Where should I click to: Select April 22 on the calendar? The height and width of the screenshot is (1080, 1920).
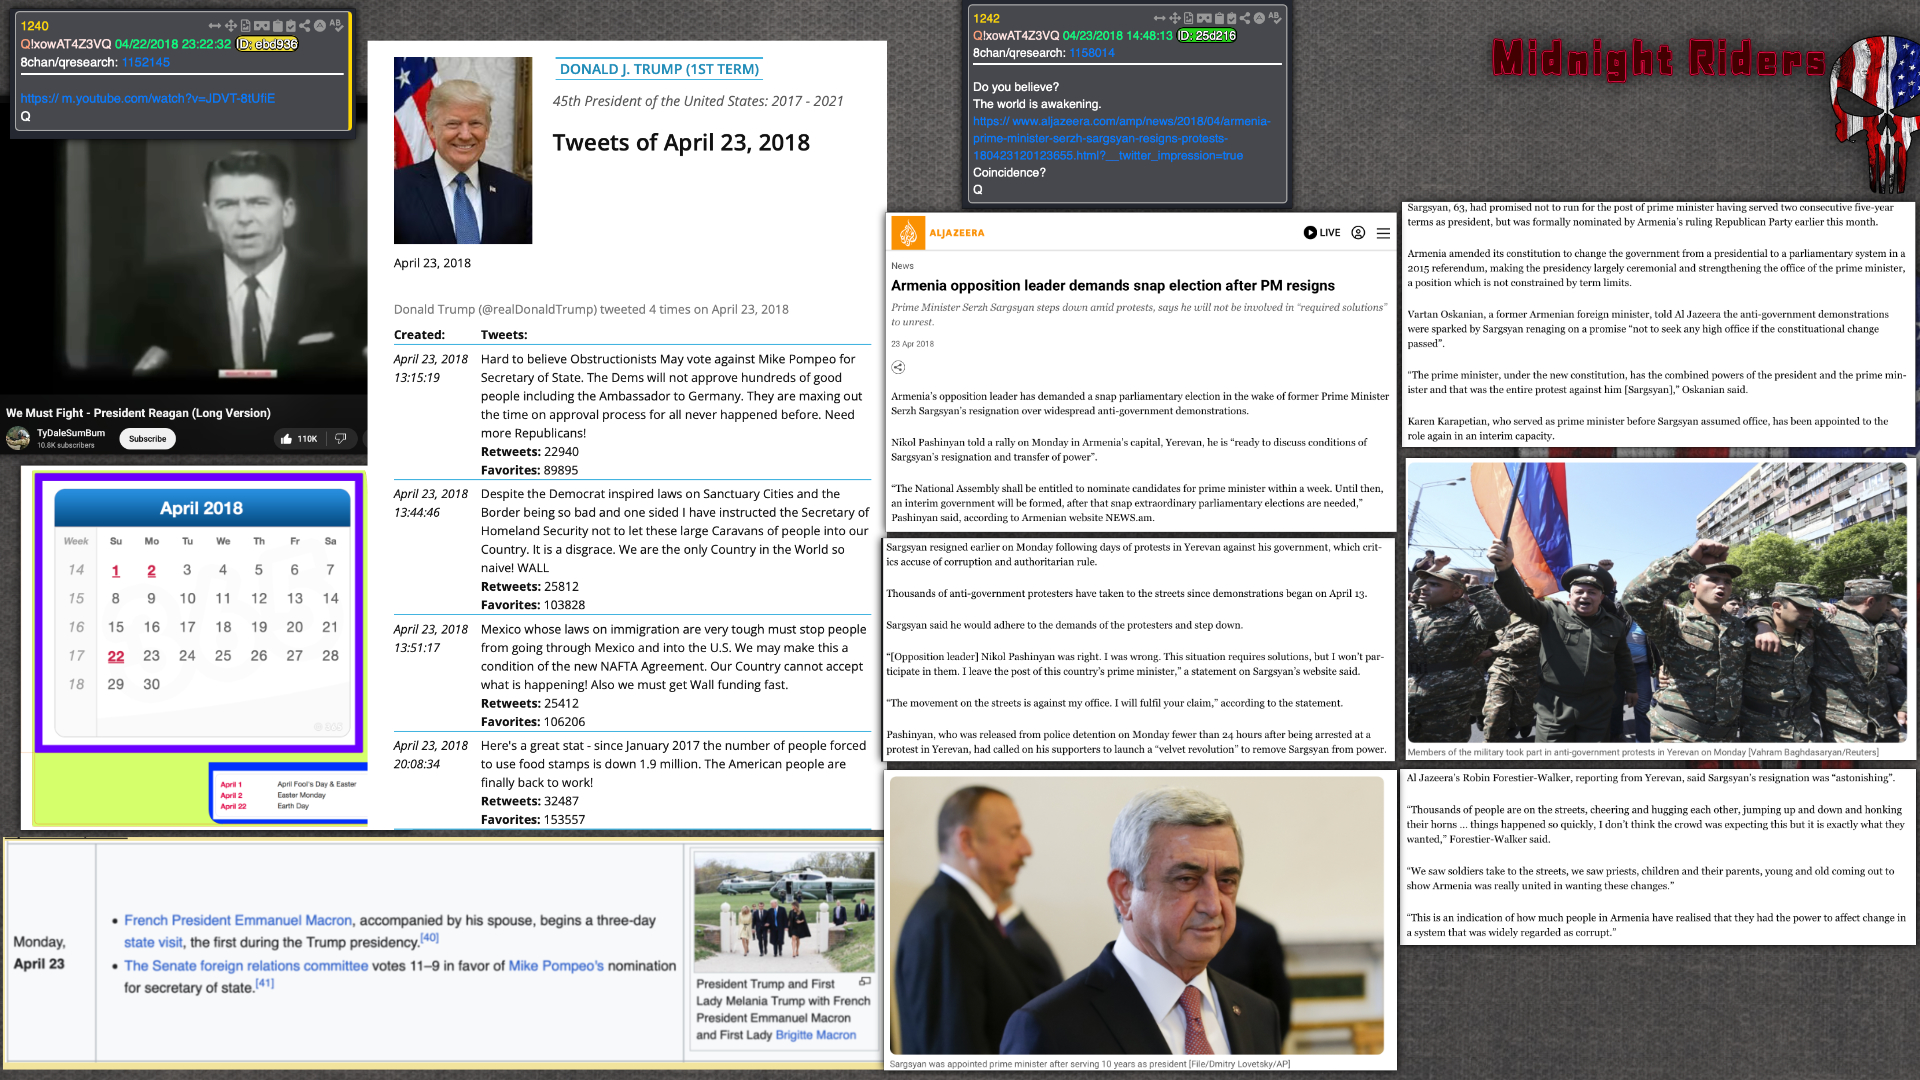(x=116, y=656)
